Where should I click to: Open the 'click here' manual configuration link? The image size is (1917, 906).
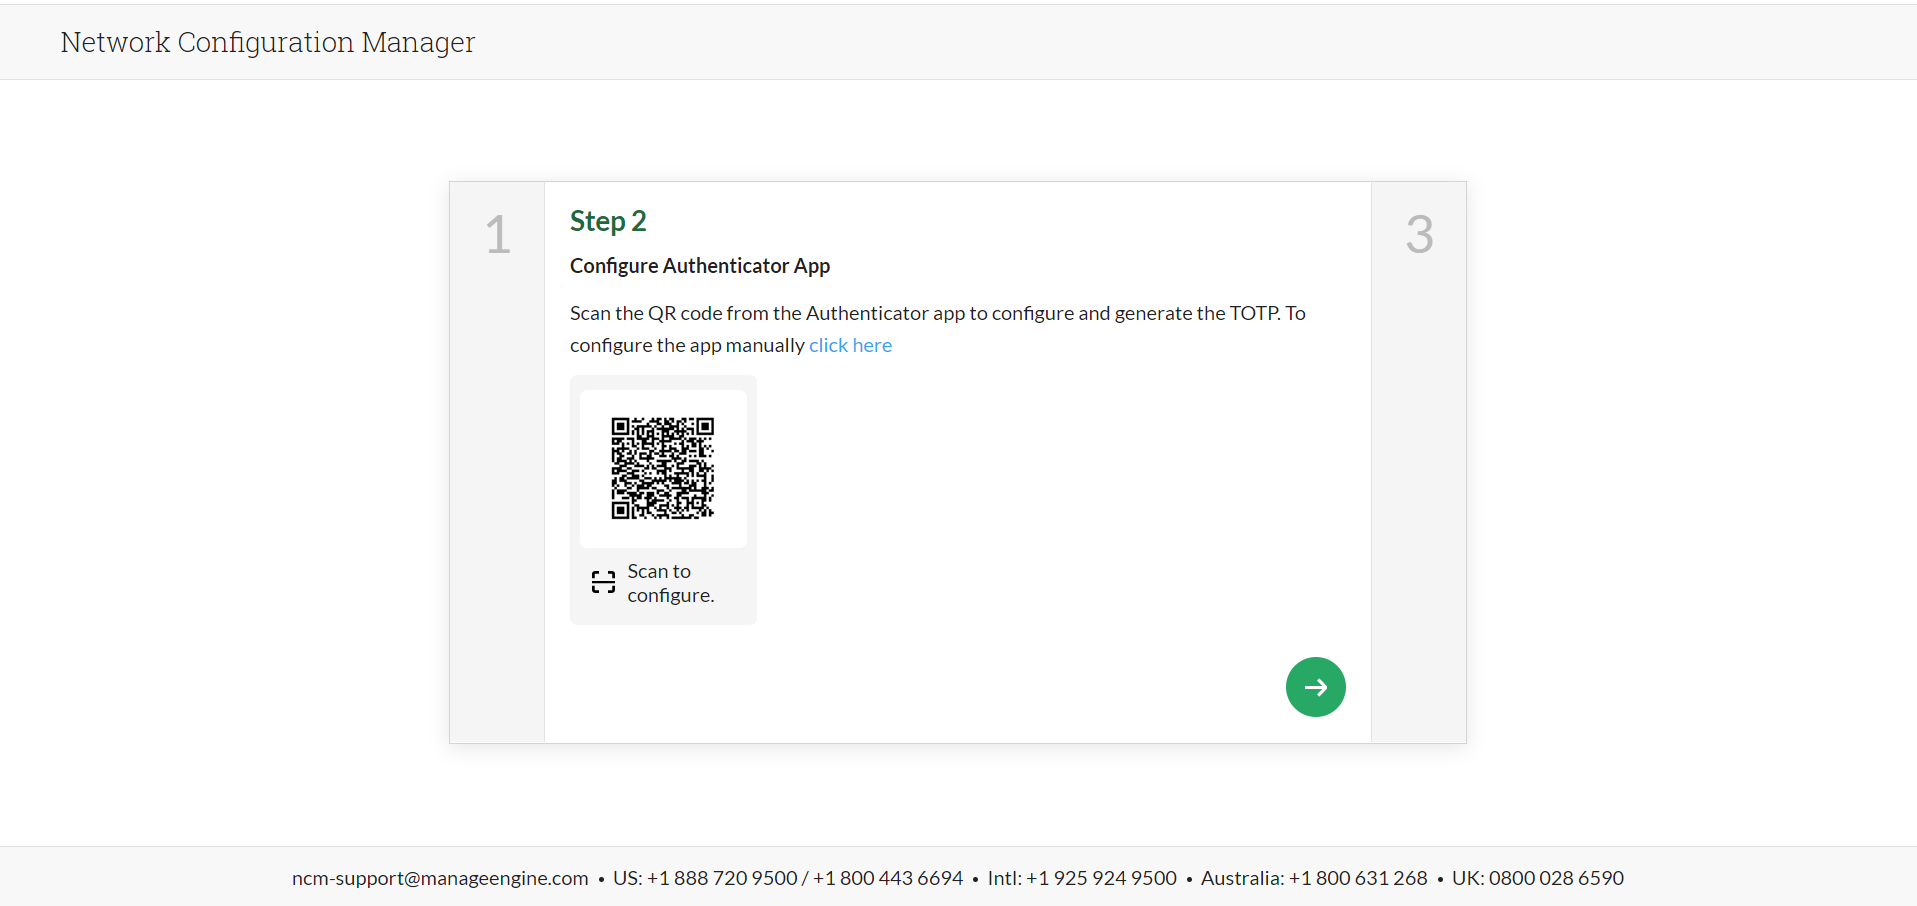click(850, 345)
